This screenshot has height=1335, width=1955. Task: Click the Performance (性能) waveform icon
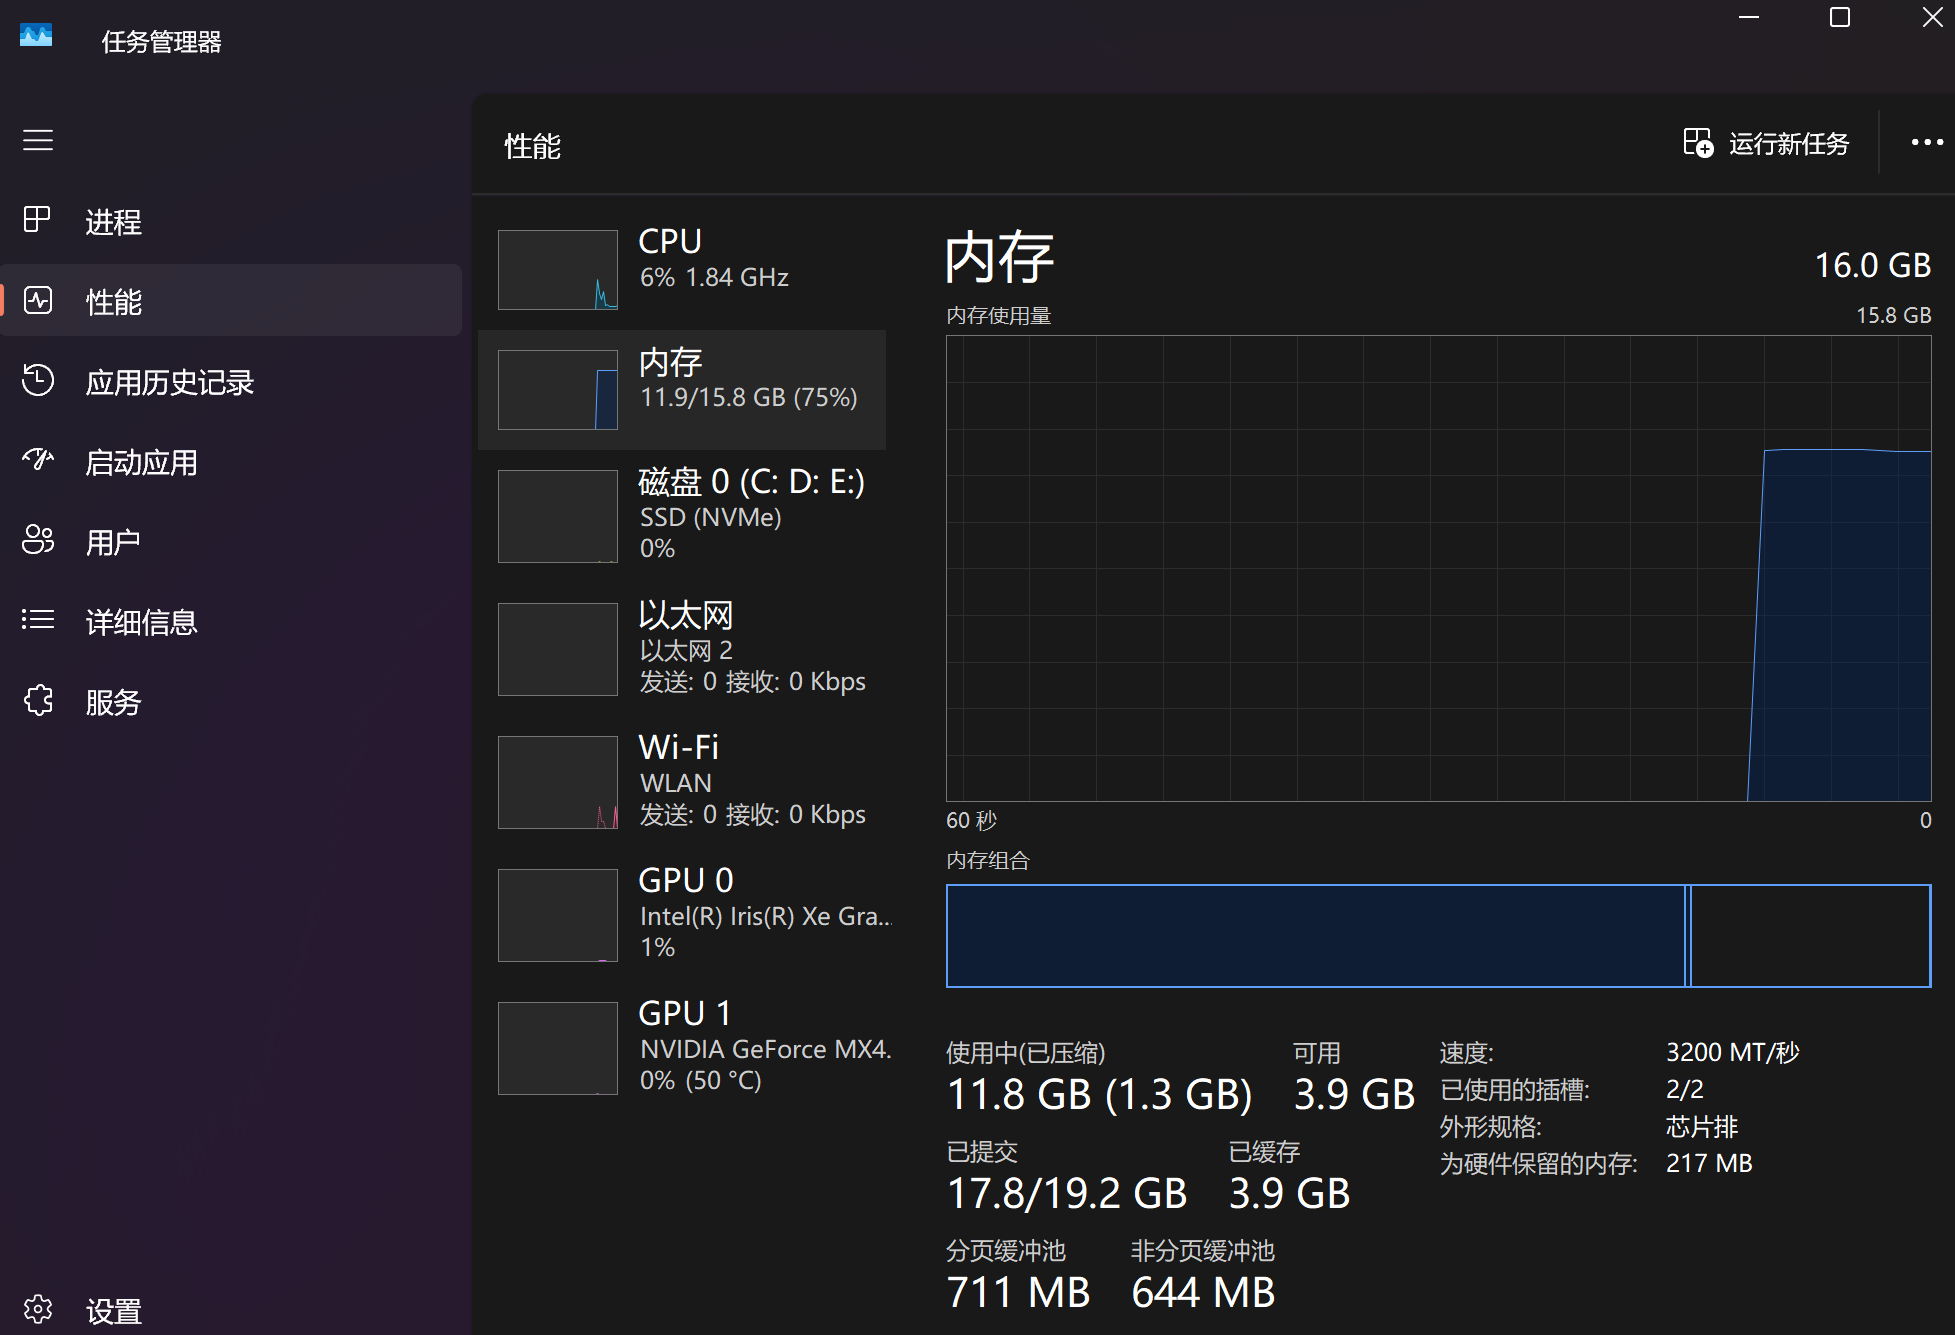click(x=38, y=300)
